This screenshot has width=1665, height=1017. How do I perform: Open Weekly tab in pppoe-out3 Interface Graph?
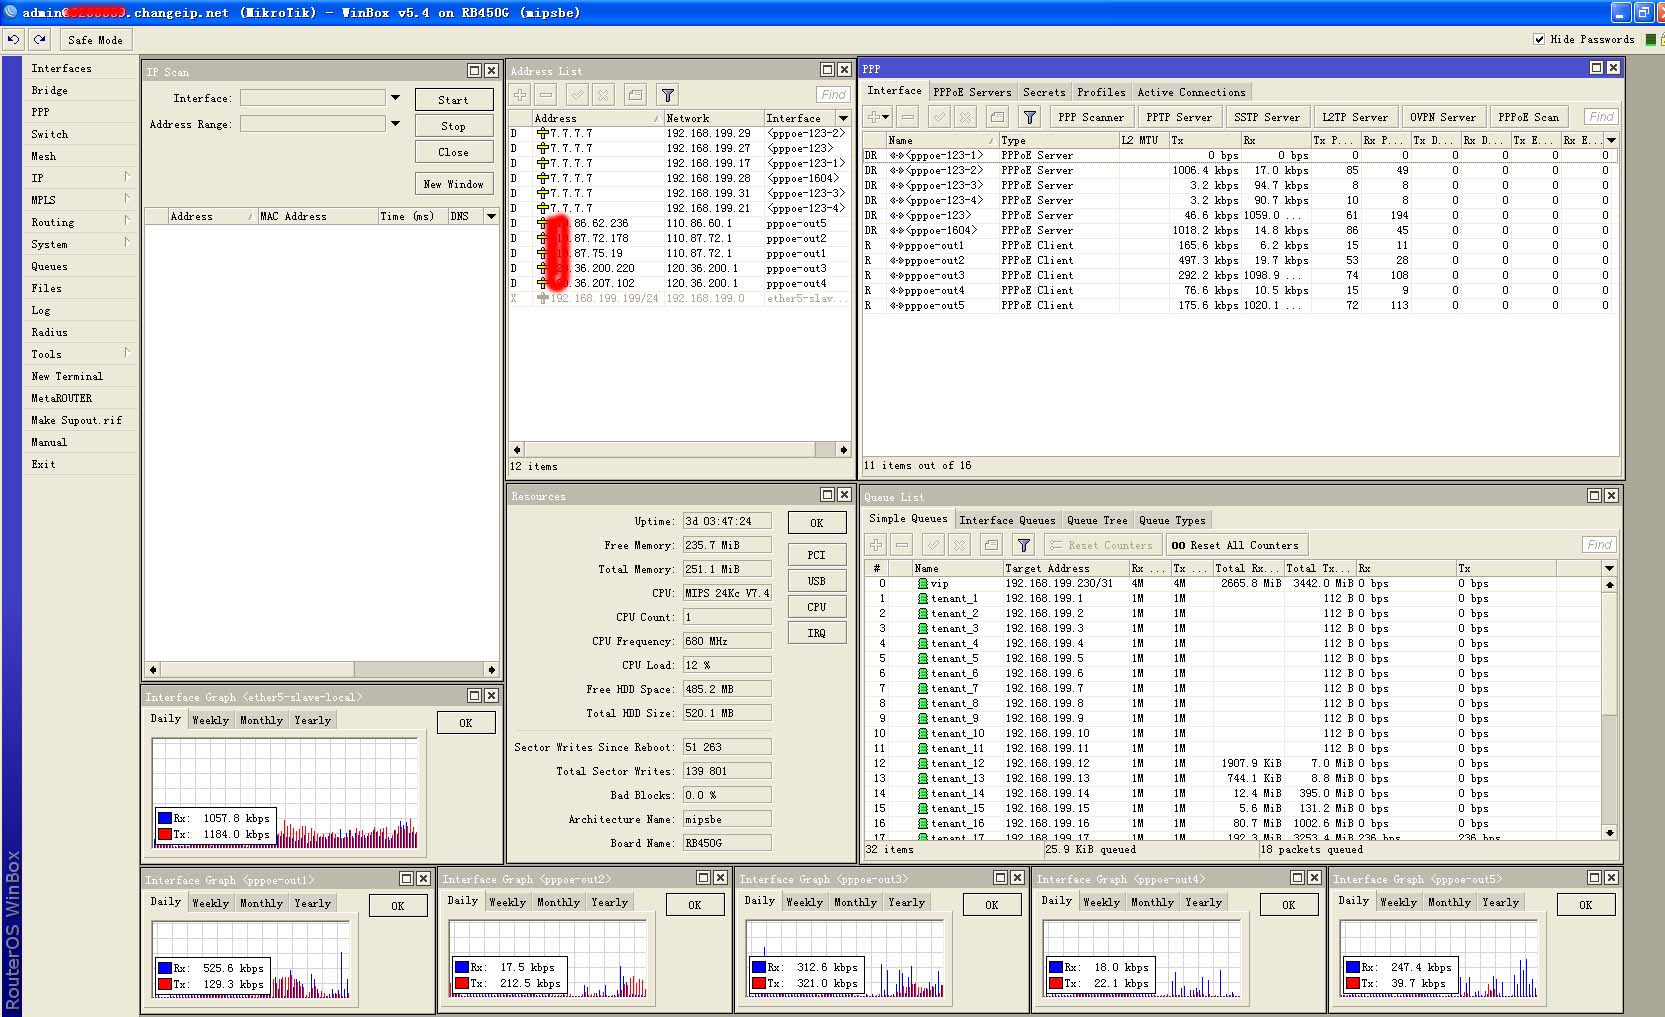point(804,902)
